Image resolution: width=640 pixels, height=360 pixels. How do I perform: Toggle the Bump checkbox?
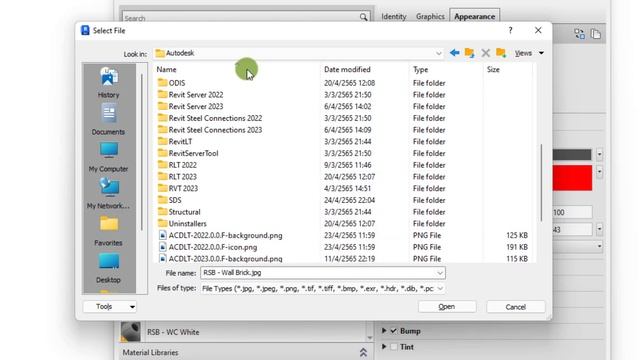393,331
